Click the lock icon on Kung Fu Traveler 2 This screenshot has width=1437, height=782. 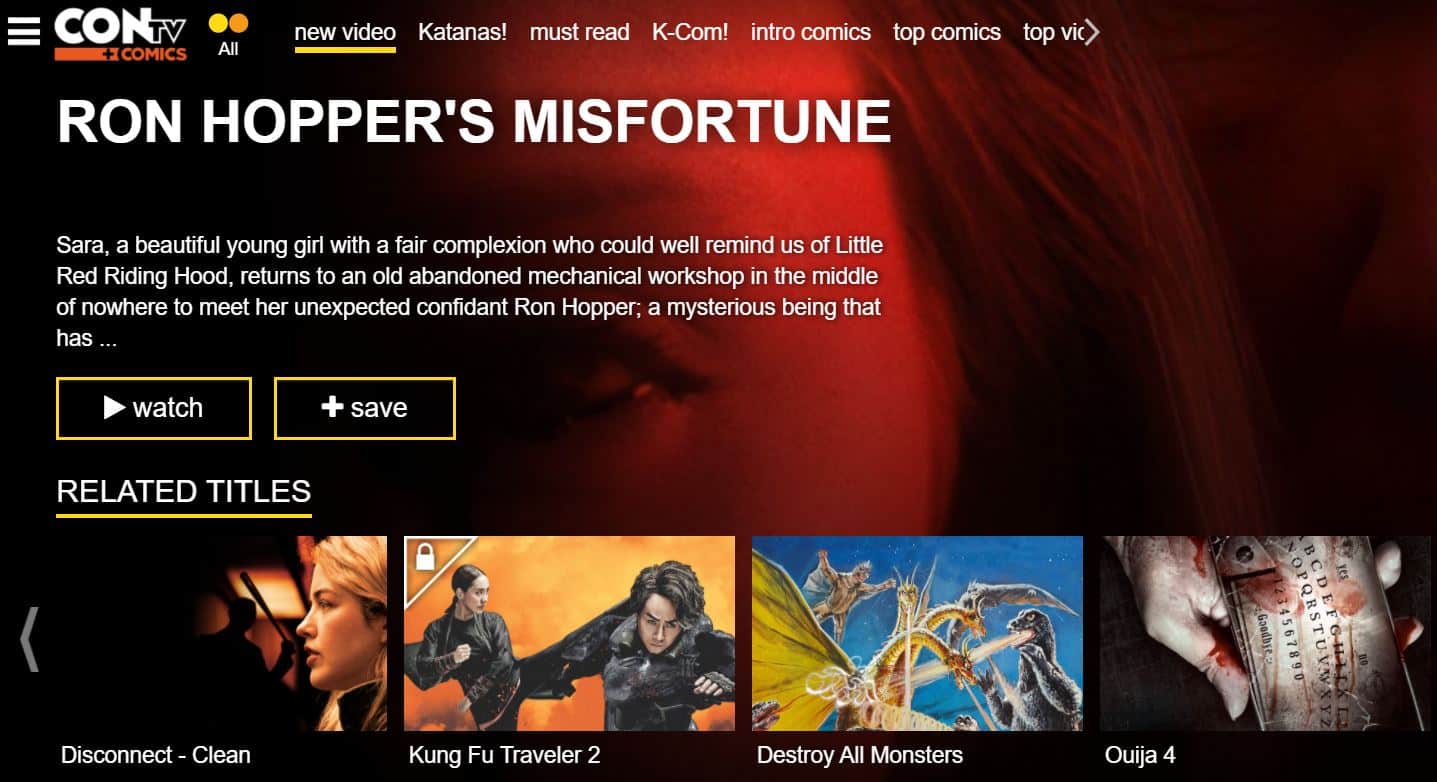(425, 557)
